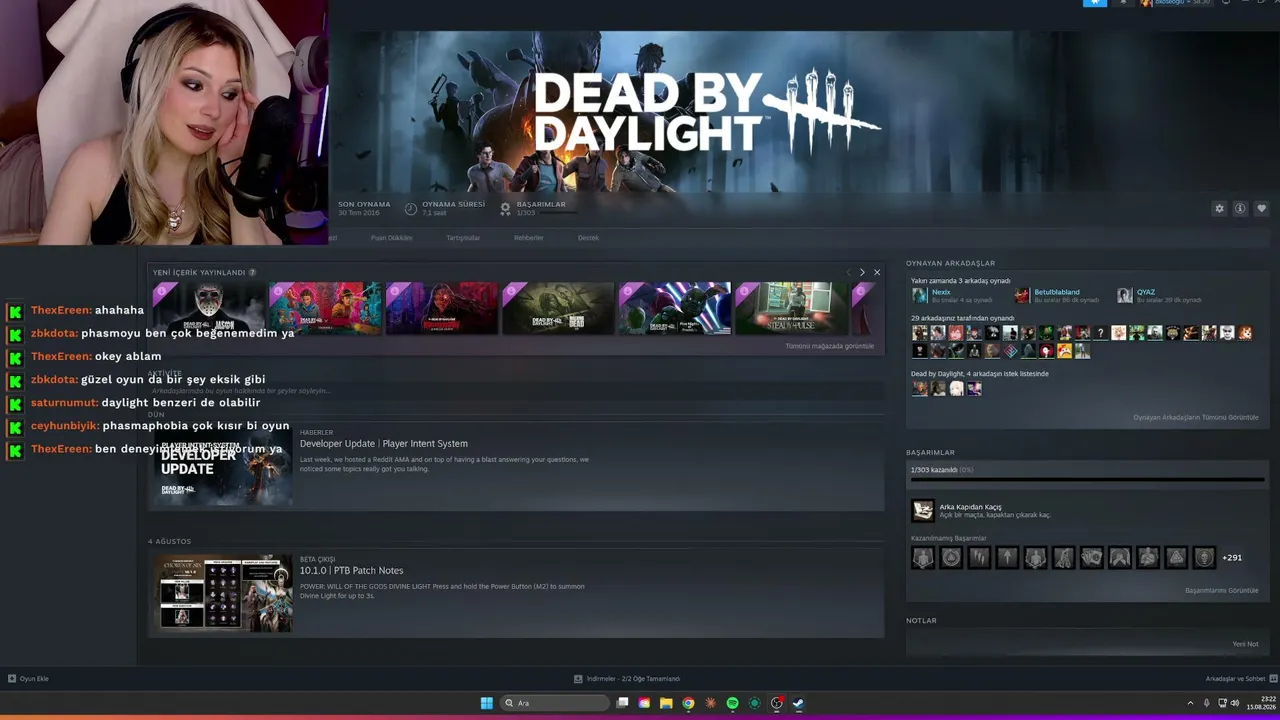Open Tartışmalar tab
Viewport: 1280px width, 720px height.
(463, 238)
